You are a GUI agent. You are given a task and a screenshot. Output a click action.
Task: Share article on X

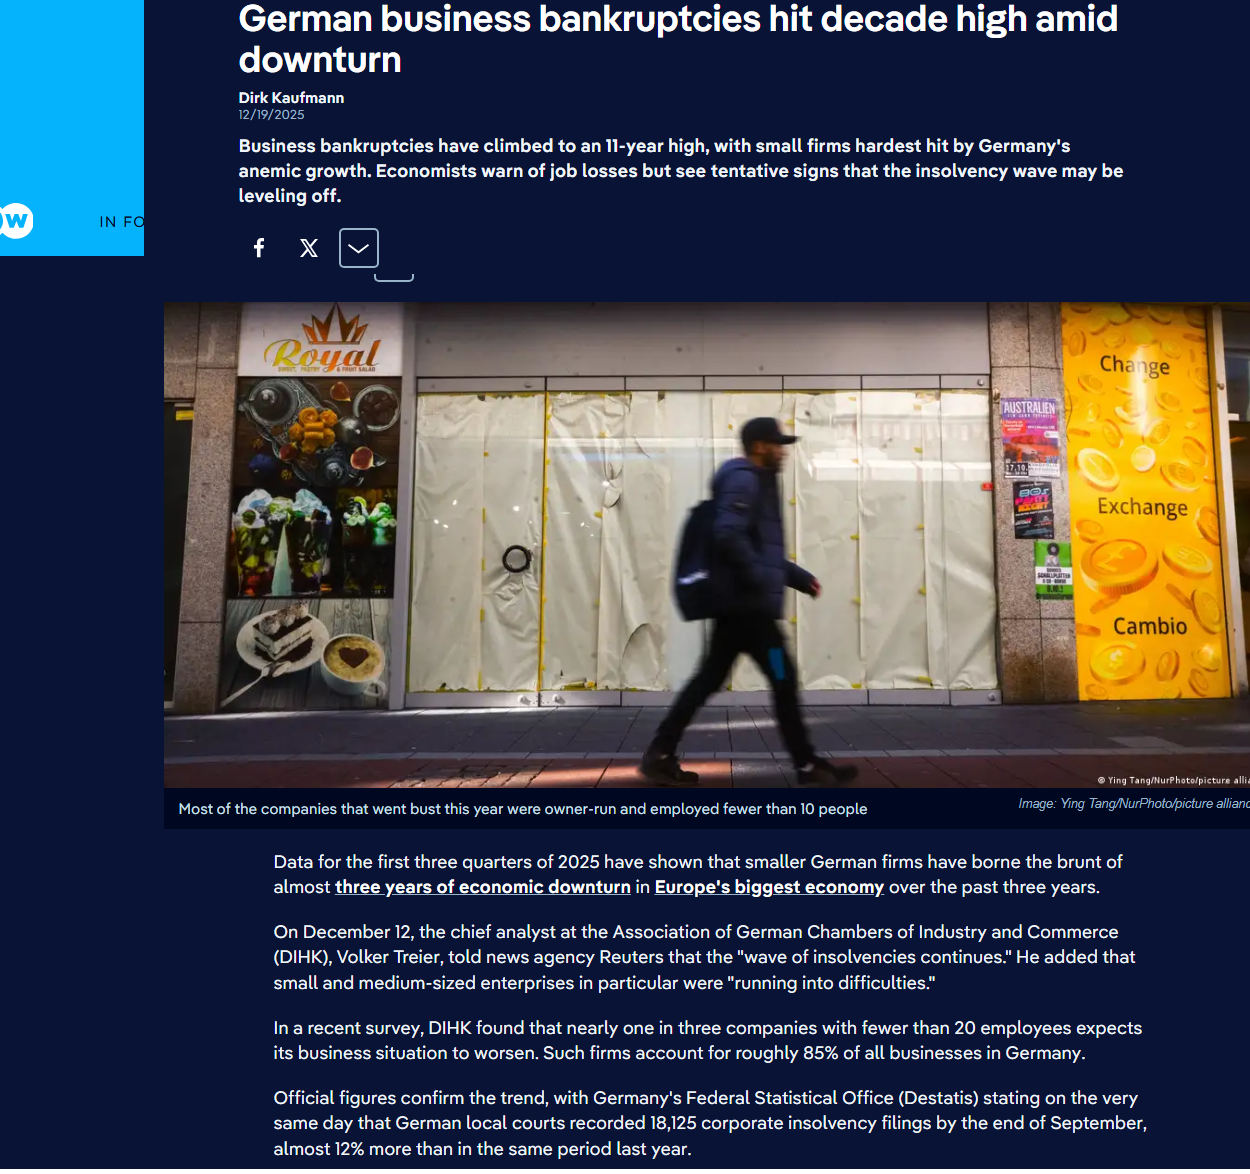pyautogui.click(x=309, y=248)
